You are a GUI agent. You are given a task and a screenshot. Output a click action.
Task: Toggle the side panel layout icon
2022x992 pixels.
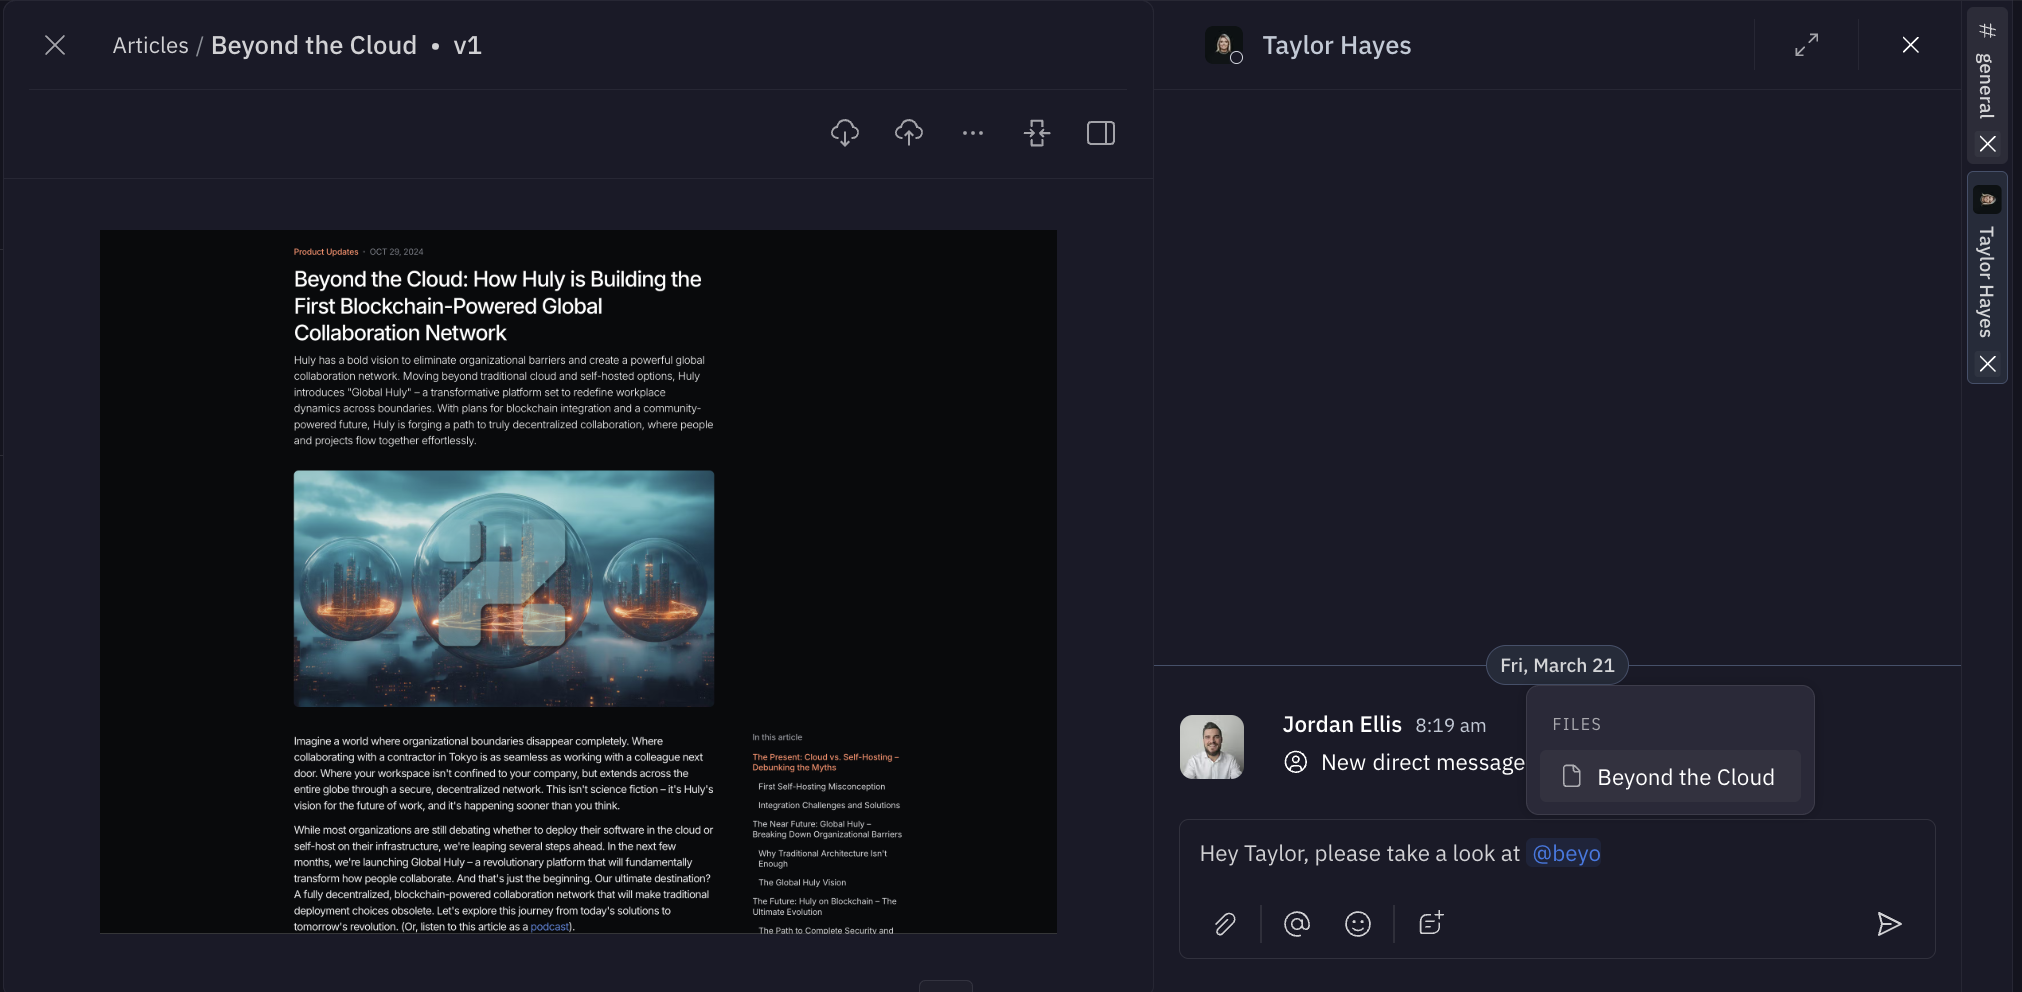pos(1100,132)
